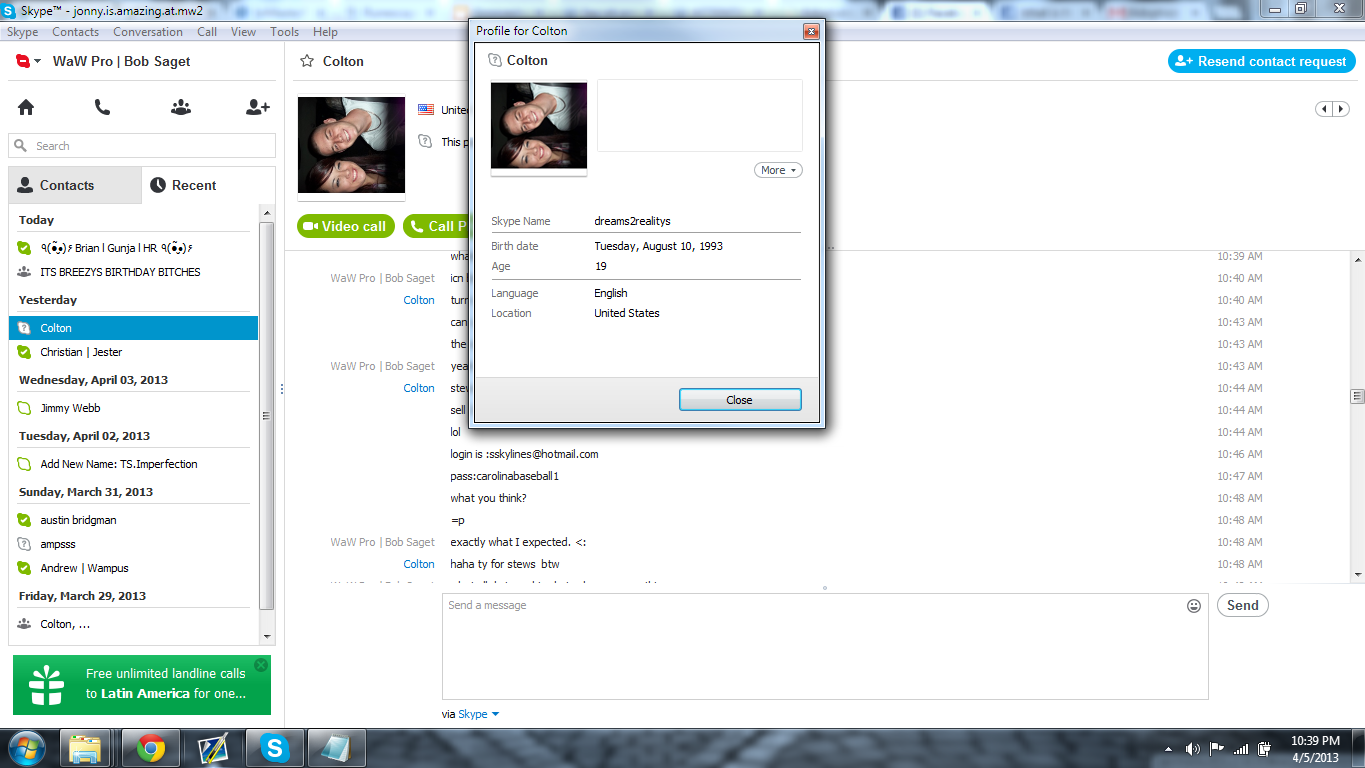The width and height of the screenshot is (1365, 768).
Task: Launch Google Chrome from the taskbar
Action: click(151, 748)
